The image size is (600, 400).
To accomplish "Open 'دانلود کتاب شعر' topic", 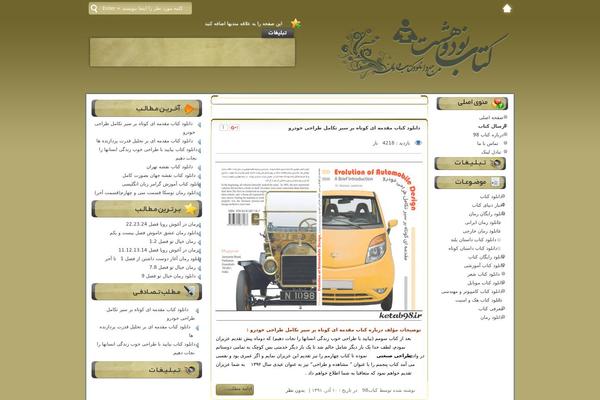I will pyautogui.click(x=483, y=274).
